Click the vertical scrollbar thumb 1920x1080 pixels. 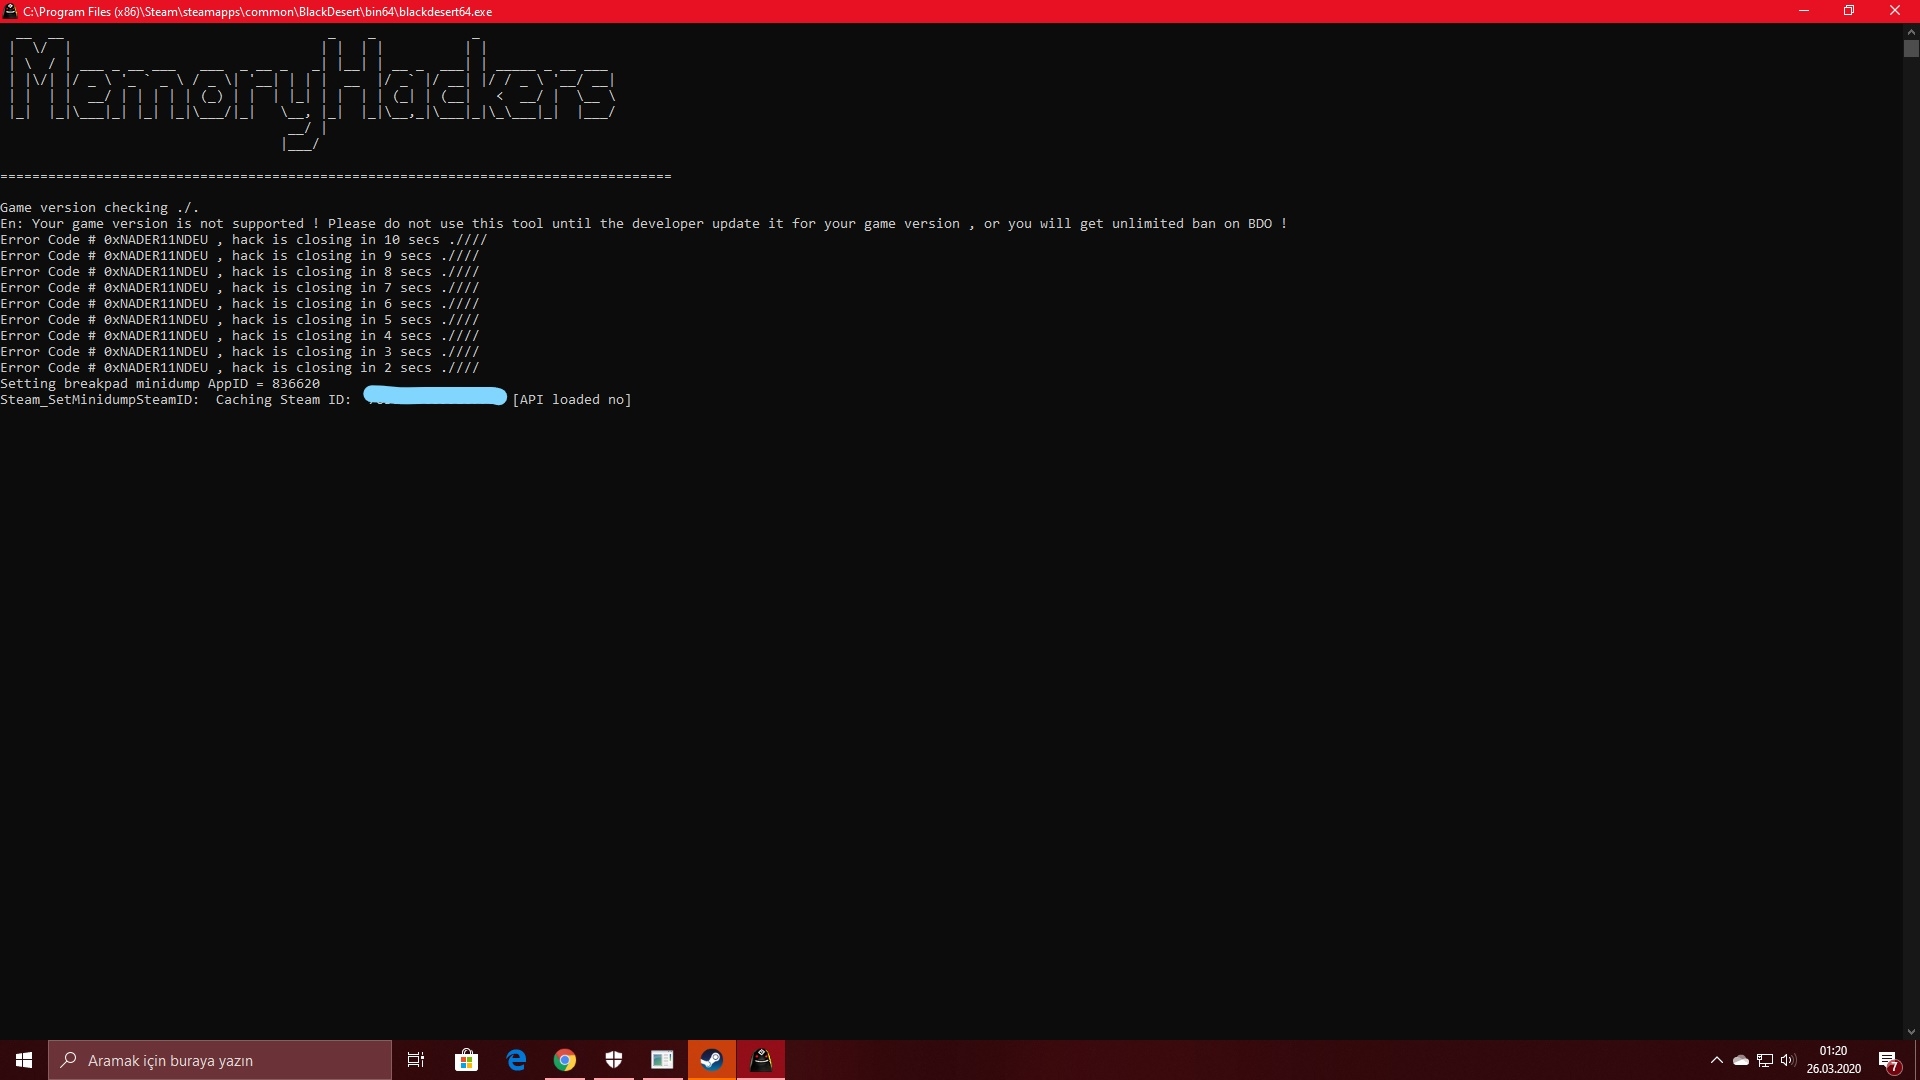(x=1911, y=48)
